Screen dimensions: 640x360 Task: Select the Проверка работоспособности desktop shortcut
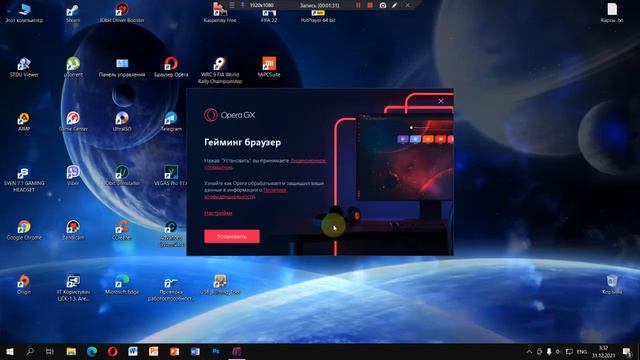pyautogui.click(x=171, y=288)
